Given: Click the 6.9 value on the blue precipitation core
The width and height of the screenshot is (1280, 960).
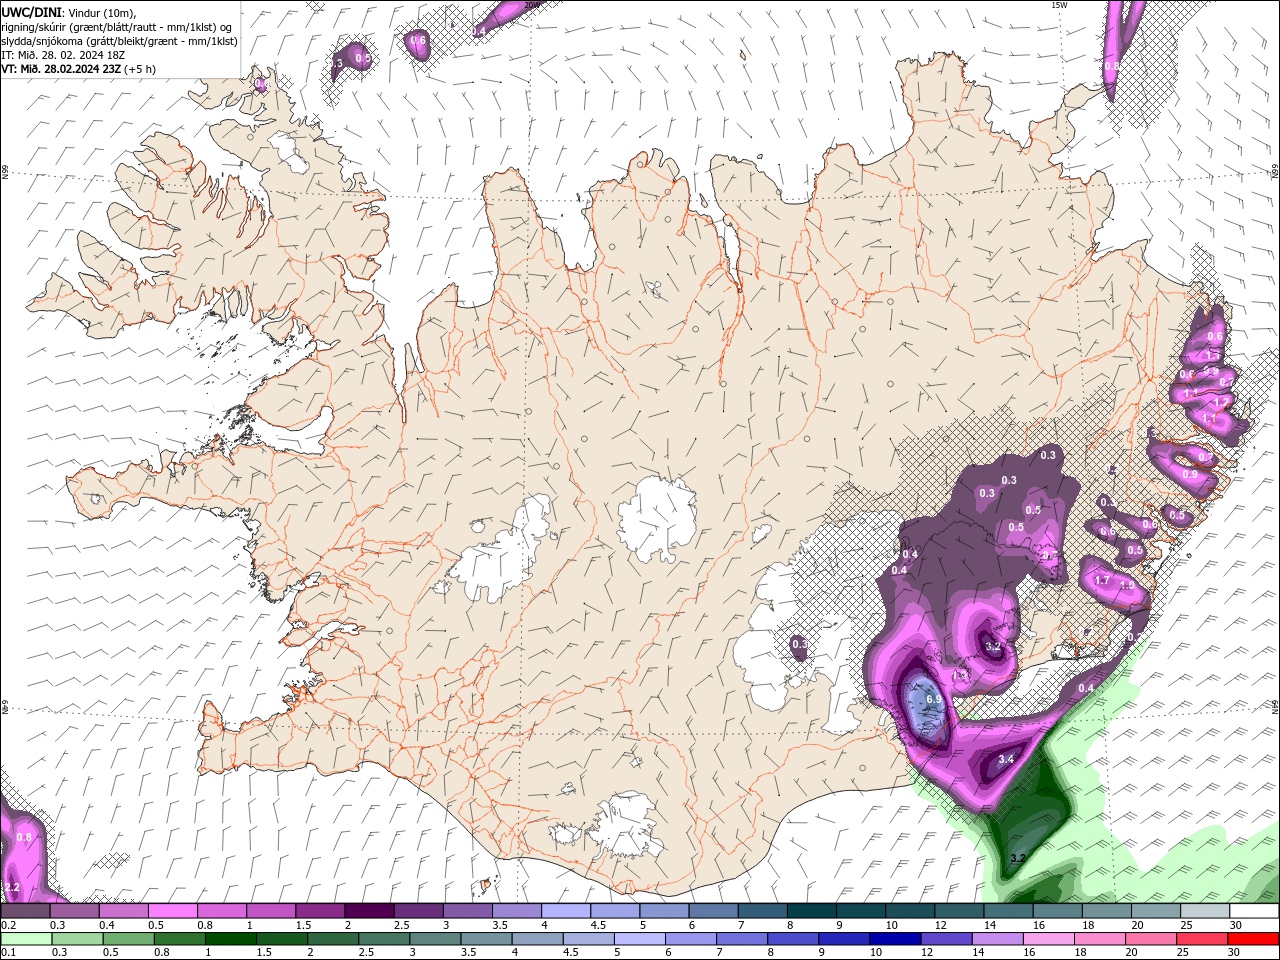Looking at the screenshot, I should tap(934, 699).
